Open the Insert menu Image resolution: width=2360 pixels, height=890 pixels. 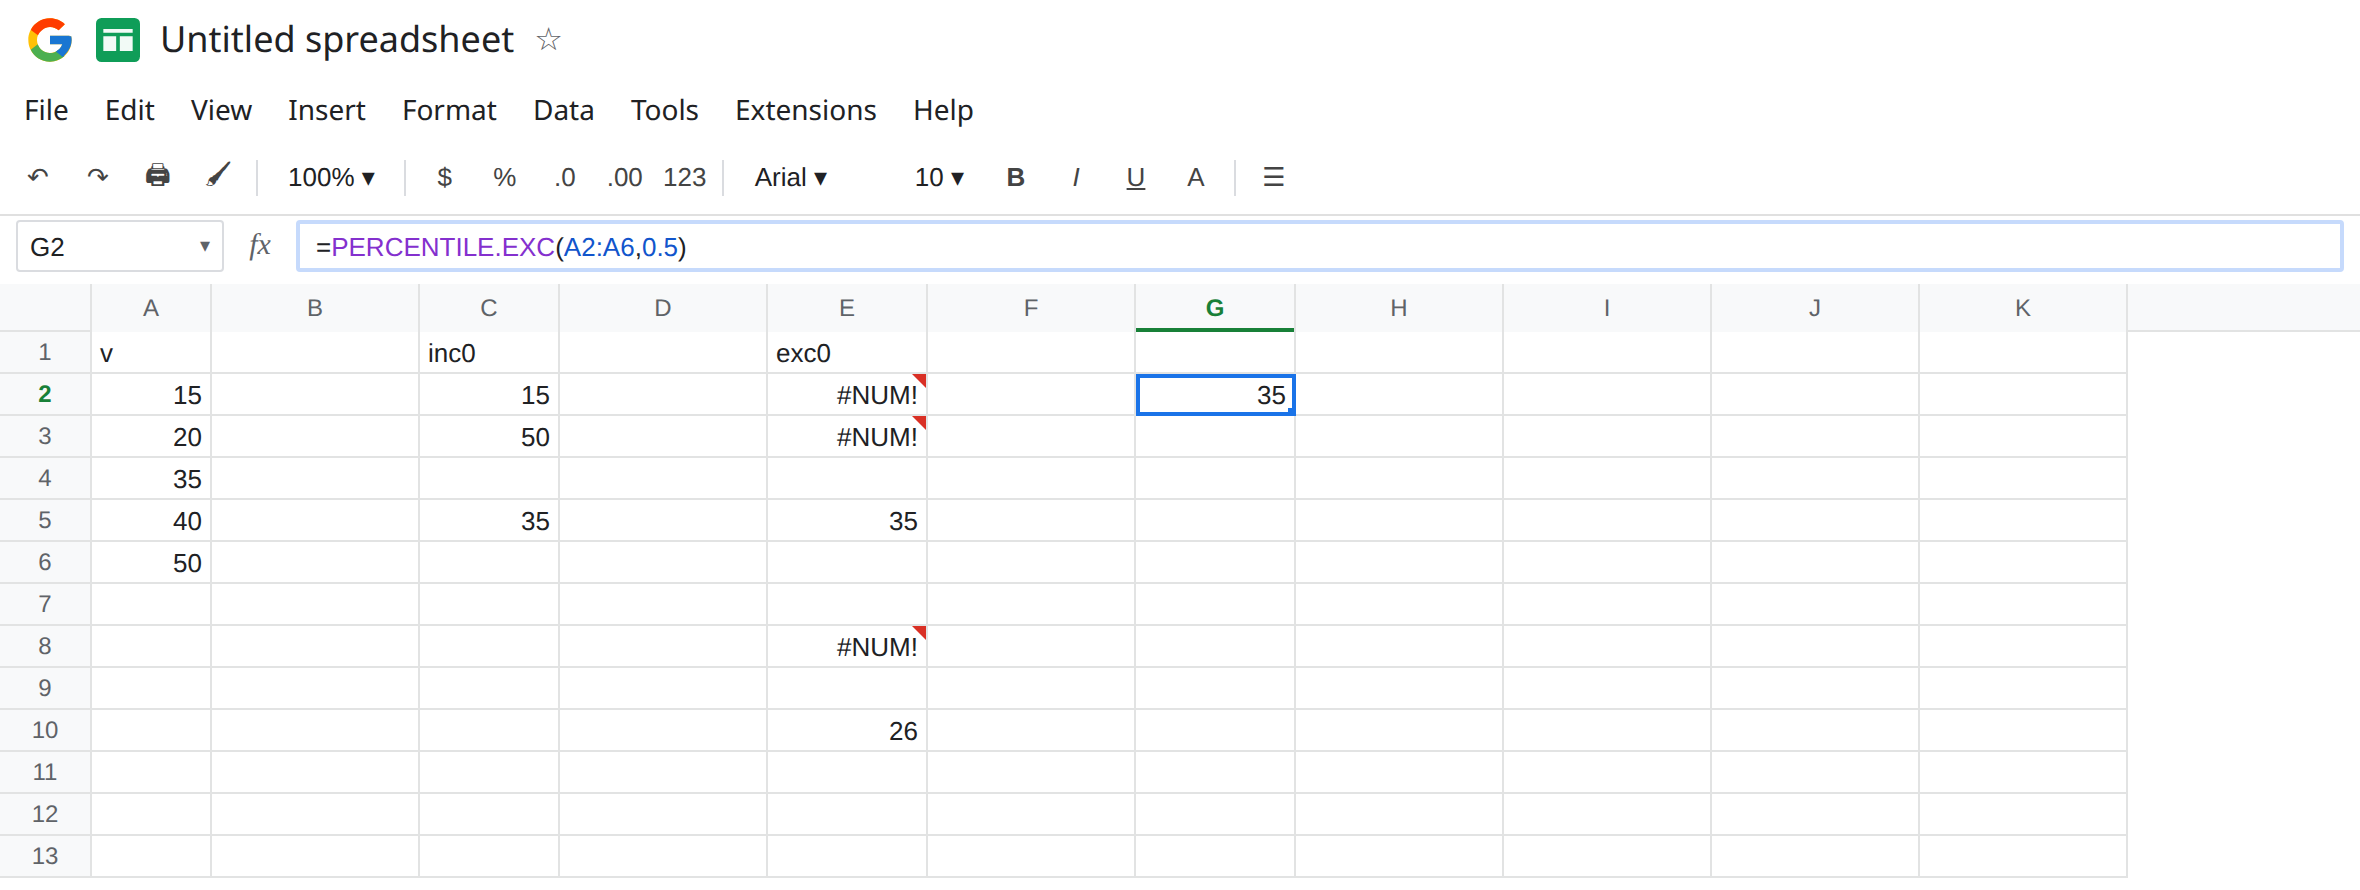click(326, 110)
